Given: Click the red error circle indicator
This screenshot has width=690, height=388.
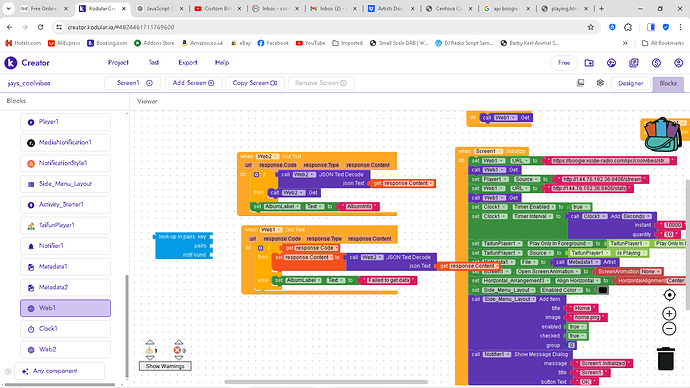Looking at the screenshot, I should [177, 350].
